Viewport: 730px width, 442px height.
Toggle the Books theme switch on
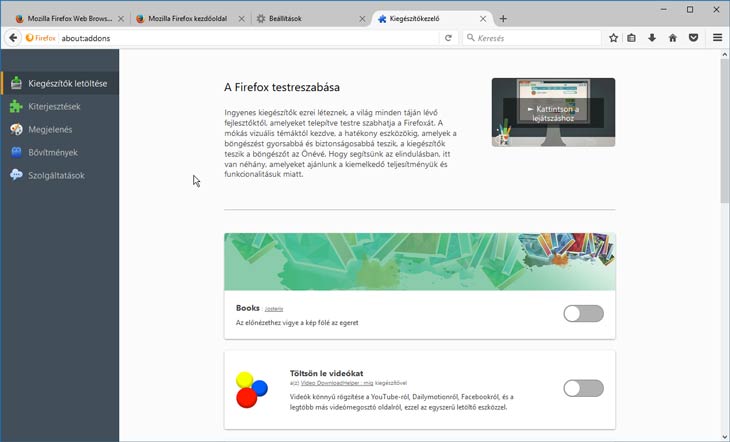[x=583, y=313]
